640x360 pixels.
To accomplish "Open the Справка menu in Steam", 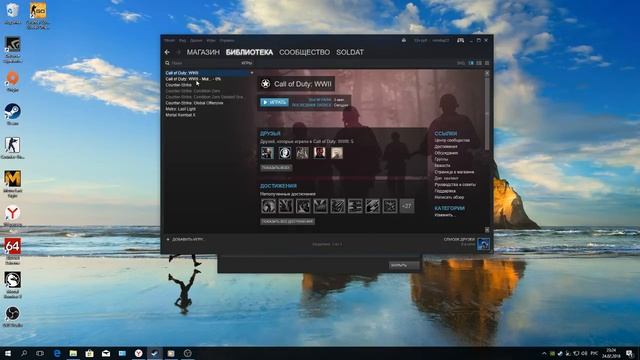I will [x=227, y=40].
